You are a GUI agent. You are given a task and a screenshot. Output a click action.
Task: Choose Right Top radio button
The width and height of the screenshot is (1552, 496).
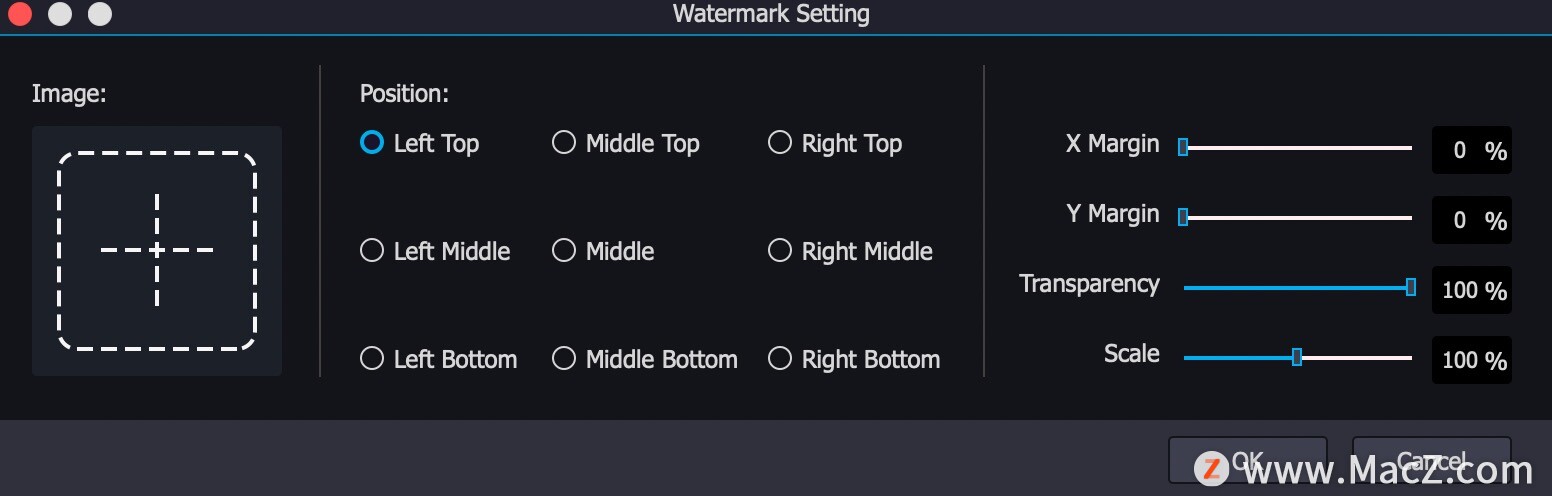(835, 143)
